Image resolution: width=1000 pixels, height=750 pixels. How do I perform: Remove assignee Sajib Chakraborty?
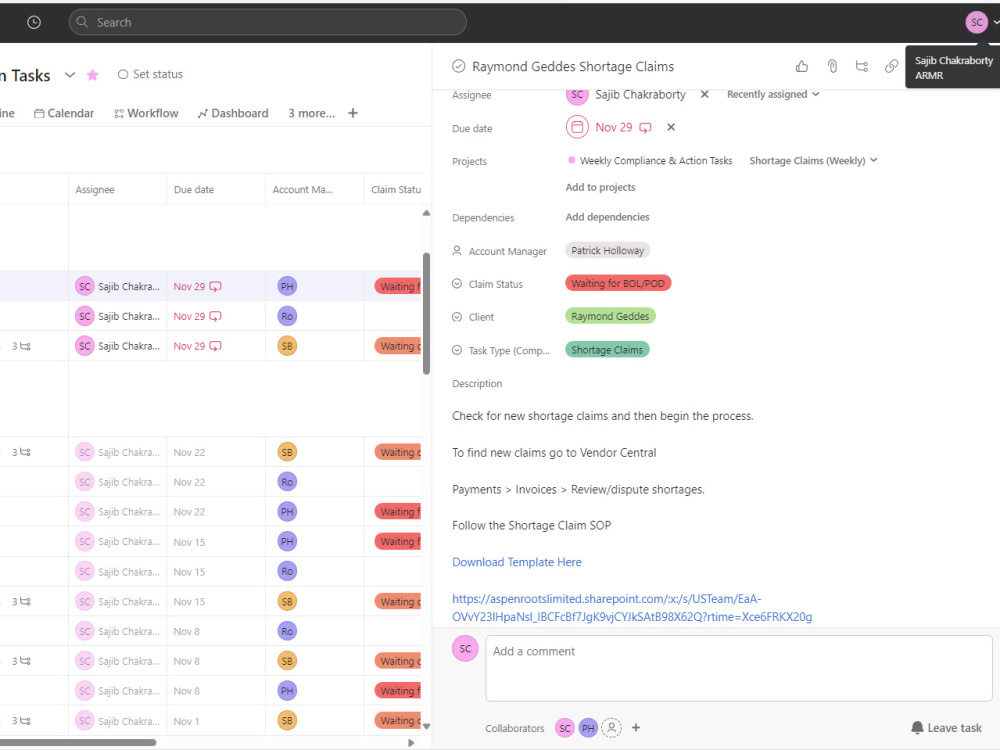click(705, 94)
